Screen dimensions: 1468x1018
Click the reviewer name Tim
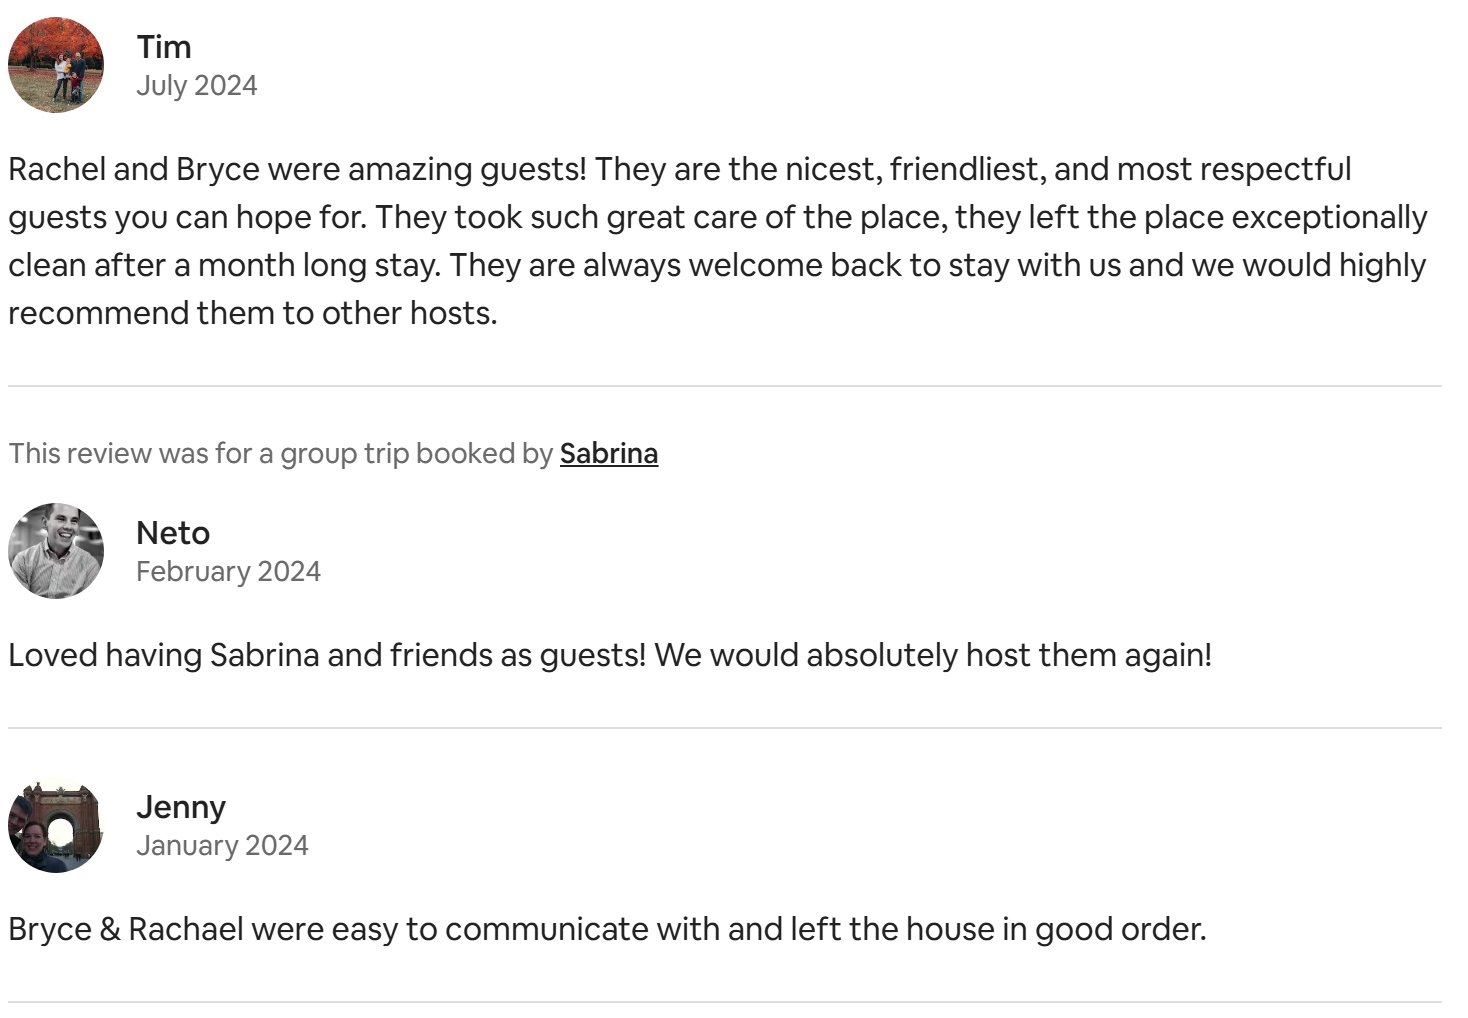(x=164, y=47)
